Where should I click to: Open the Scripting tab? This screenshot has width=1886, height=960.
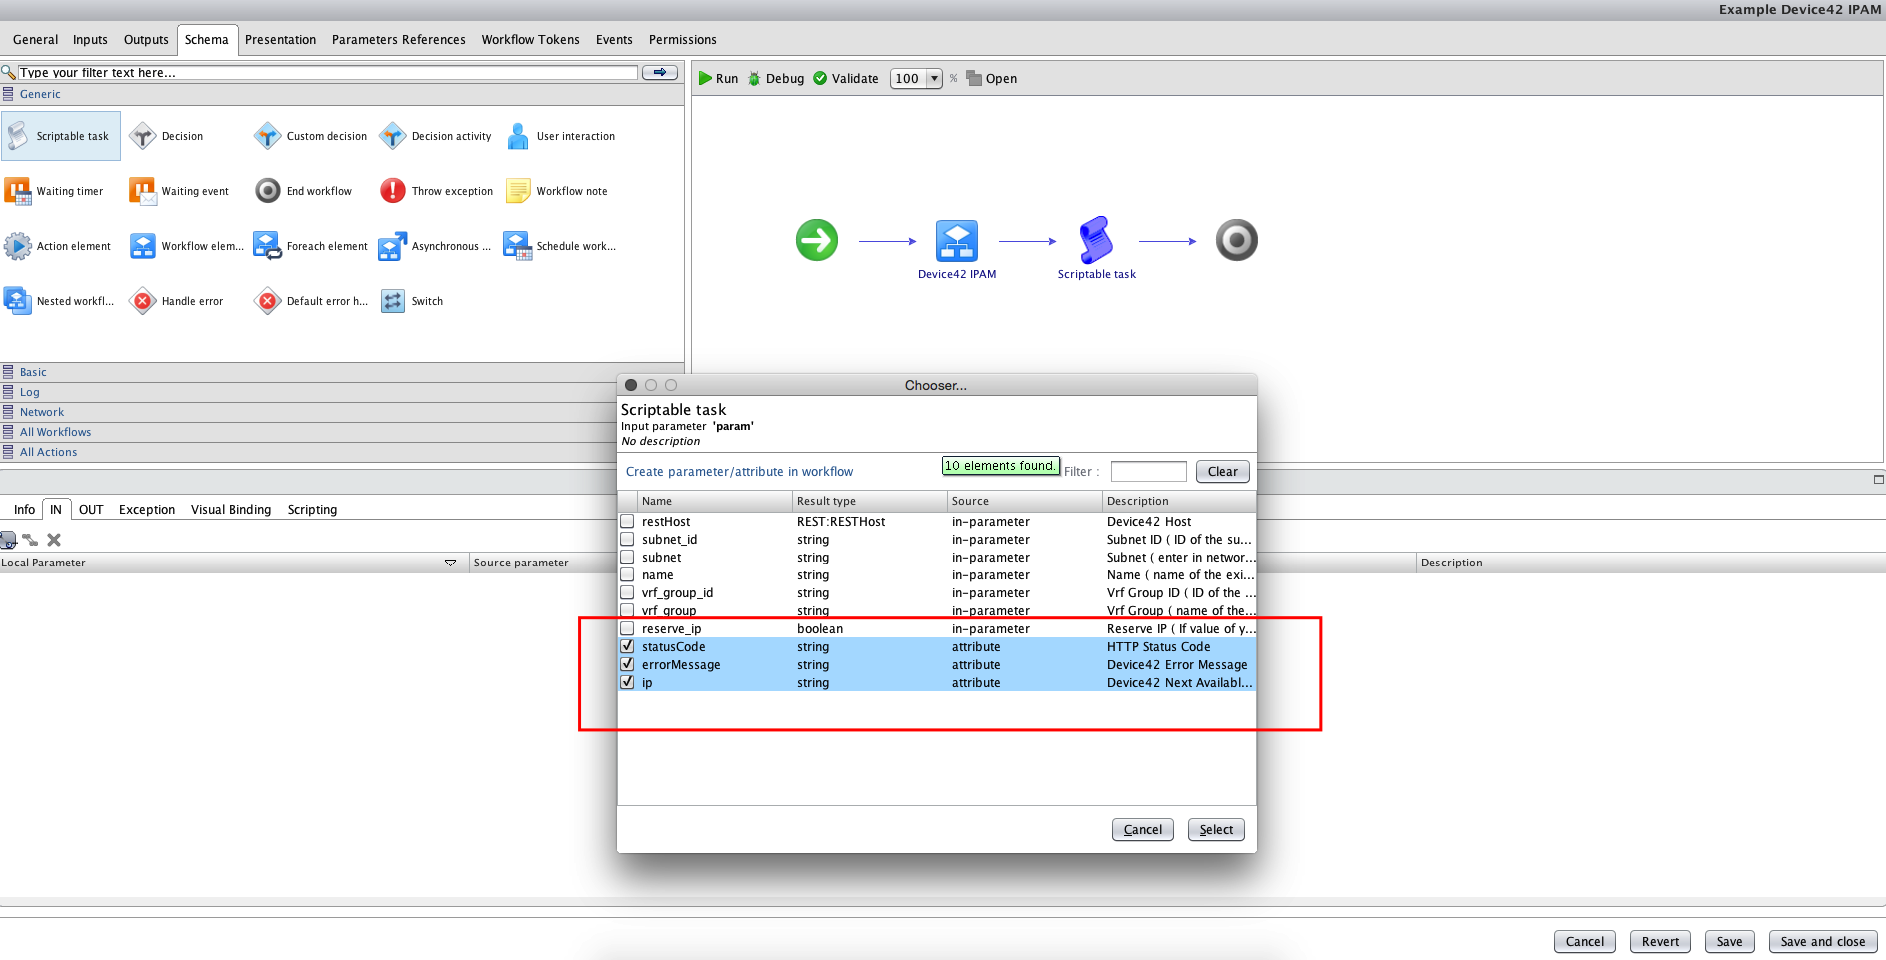(311, 509)
